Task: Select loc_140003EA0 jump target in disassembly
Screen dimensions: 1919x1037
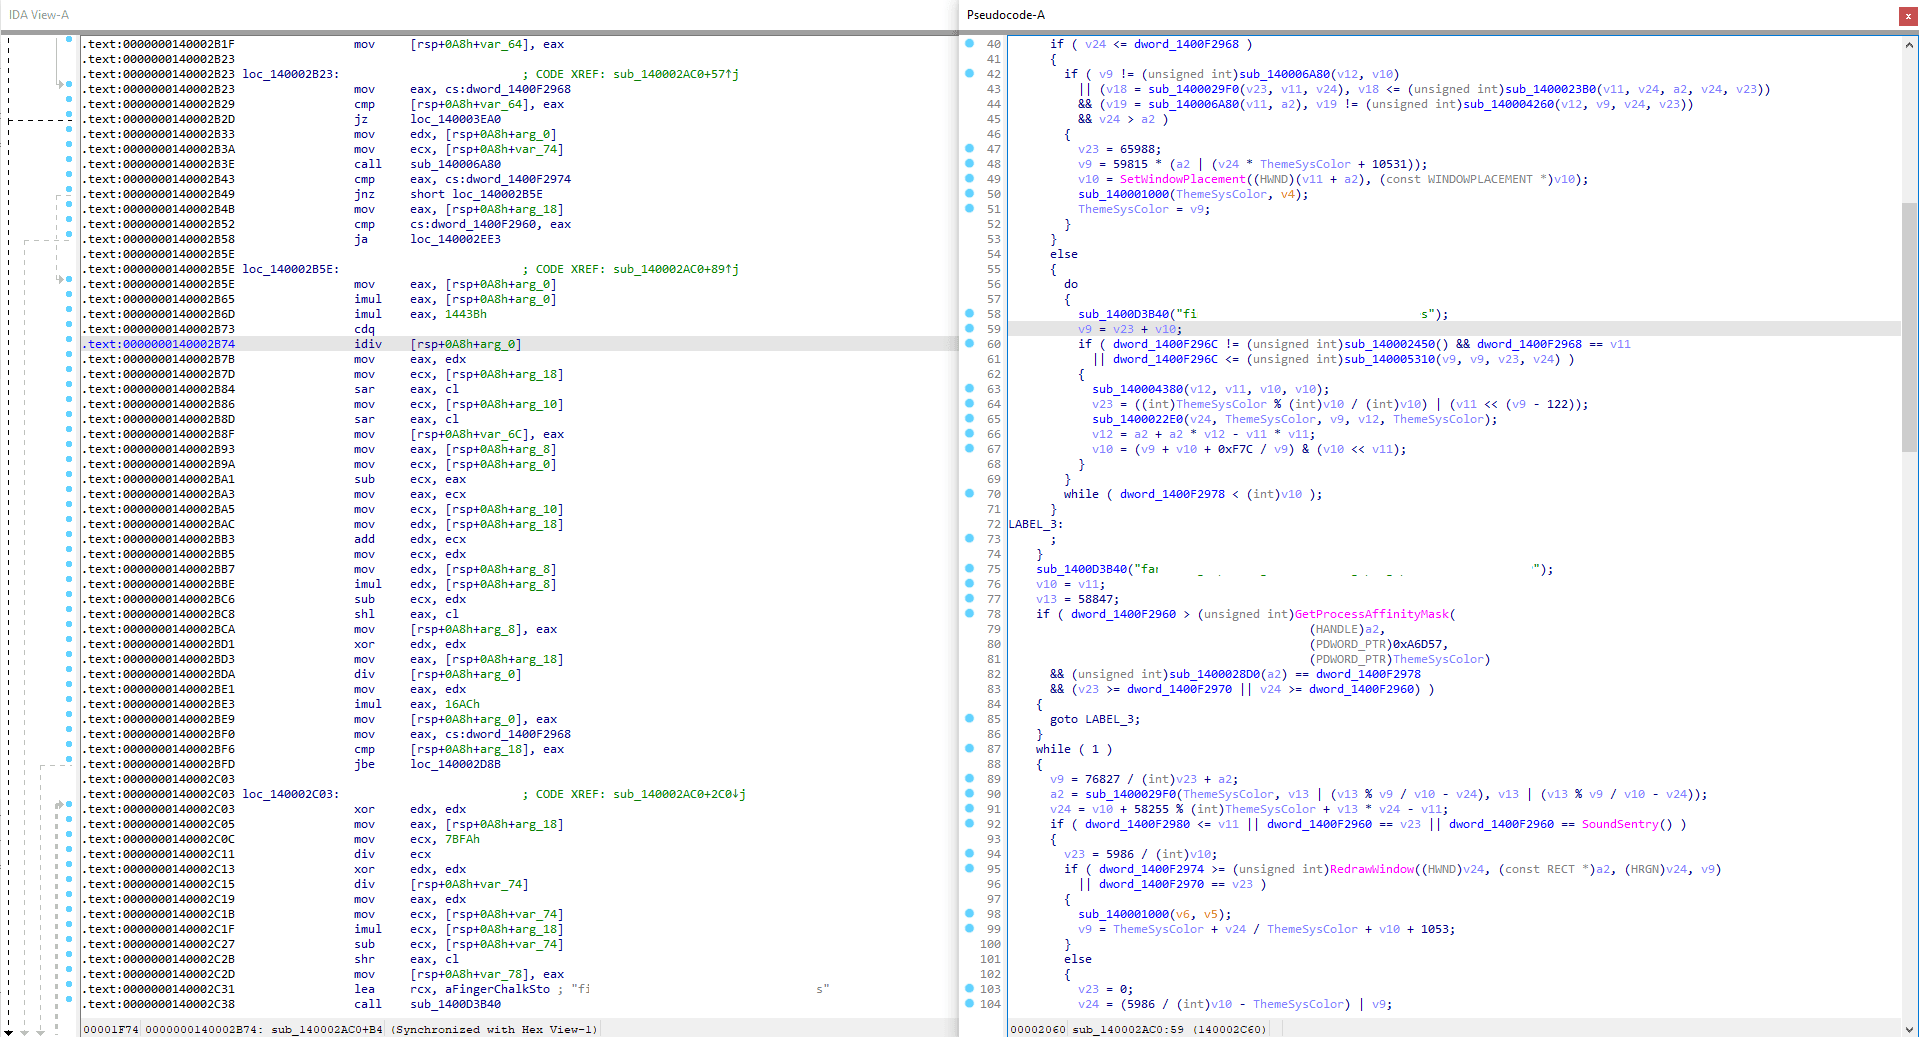Action: click(x=455, y=119)
